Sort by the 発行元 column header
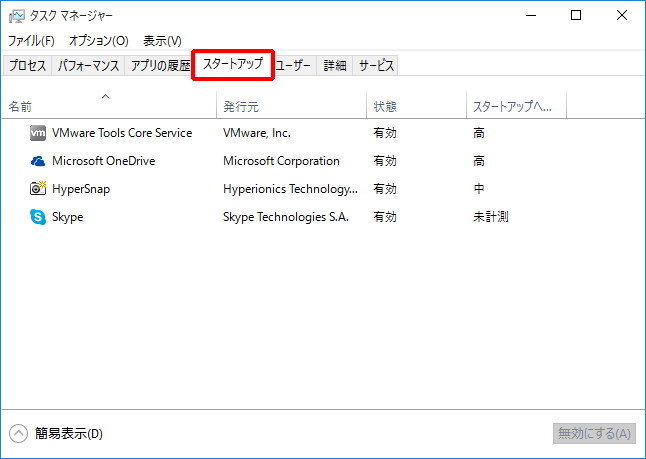 point(291,106)
